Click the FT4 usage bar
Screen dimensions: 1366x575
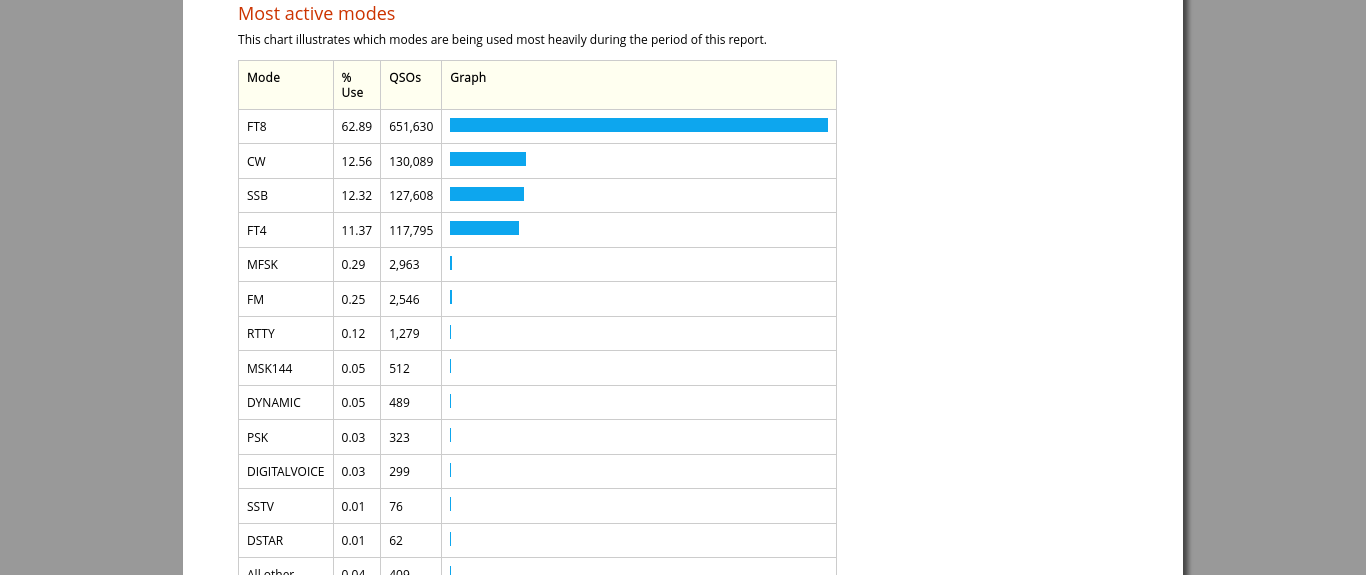(x=484, y=228)
